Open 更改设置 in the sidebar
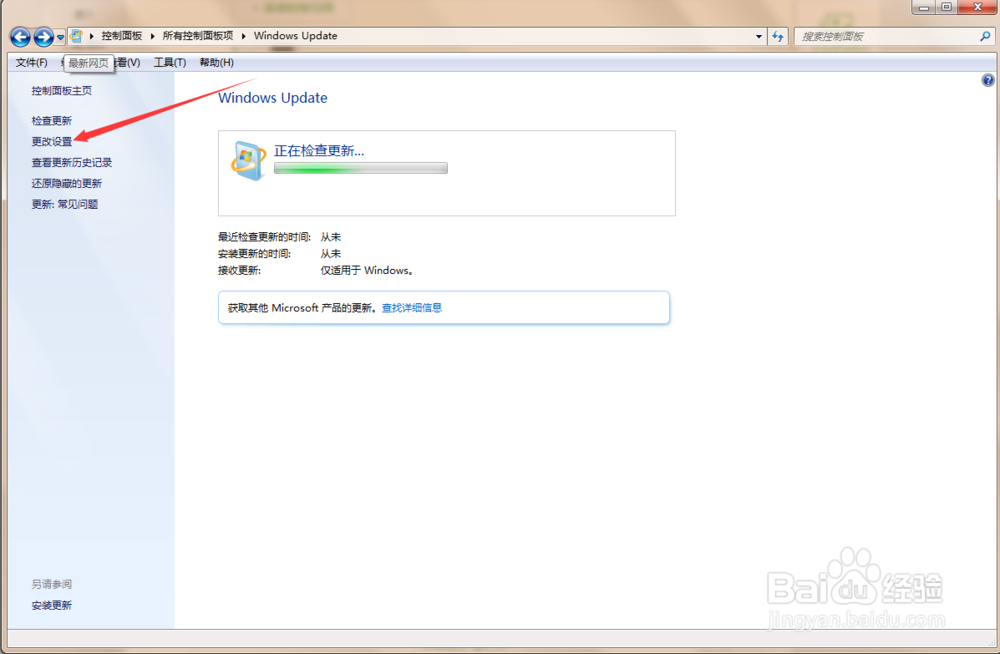The height and width of the screenshot is (654, 1000). click(52, 142)
